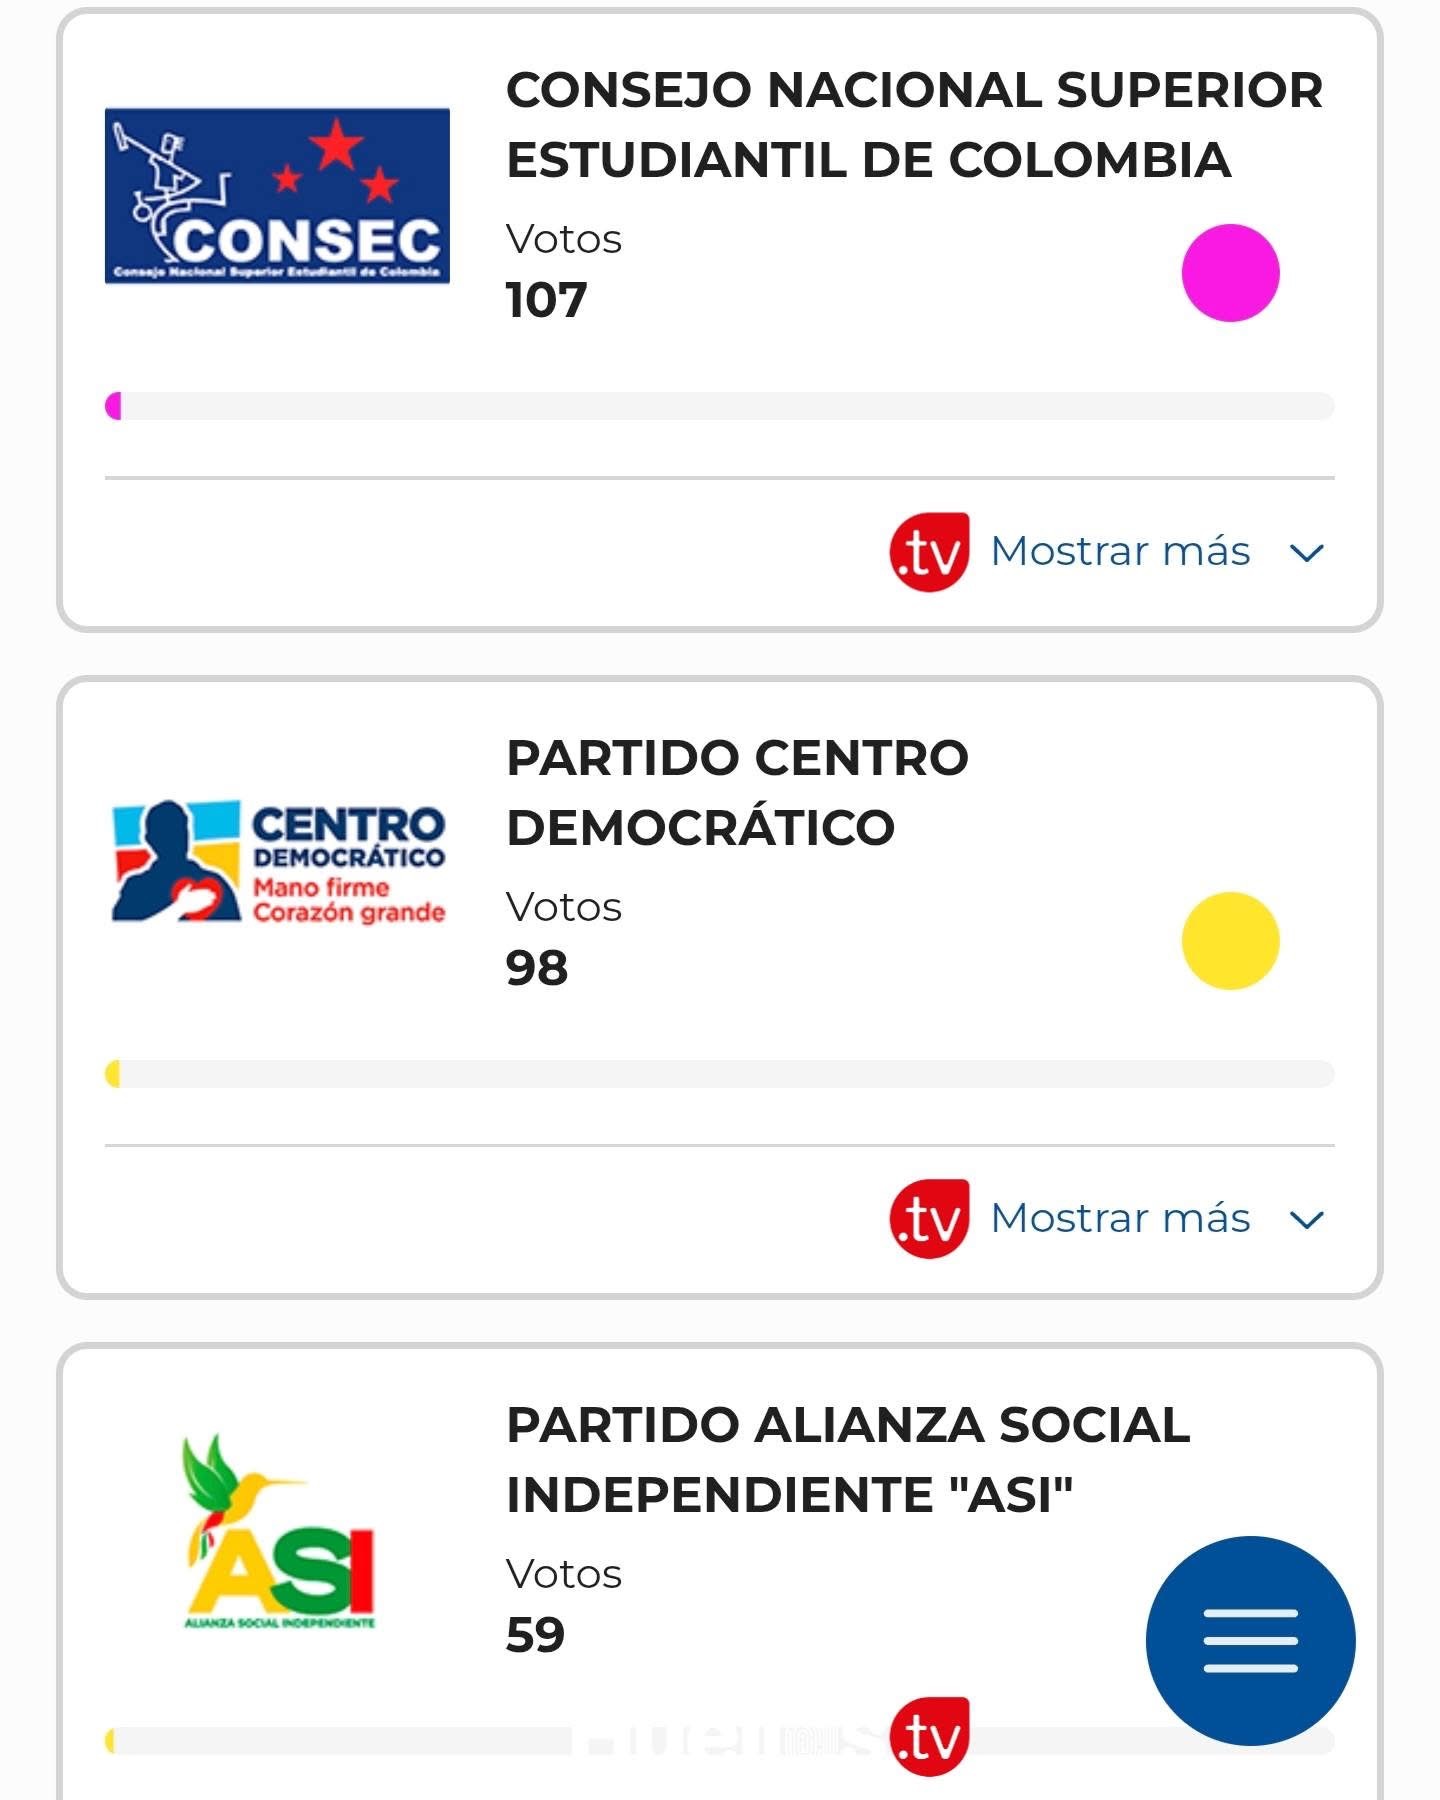Click Mostrar más under CONSEC votes
This screenshot has width=1440, height=1800.
click(x=1120, y=551)
